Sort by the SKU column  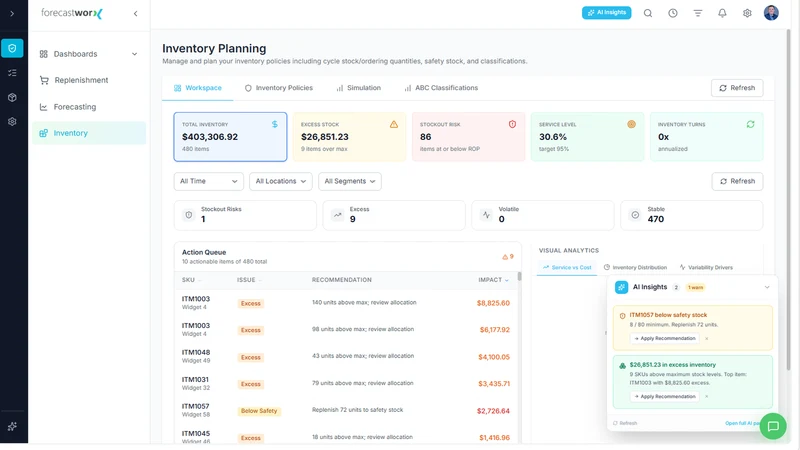(x=191, y=280)
